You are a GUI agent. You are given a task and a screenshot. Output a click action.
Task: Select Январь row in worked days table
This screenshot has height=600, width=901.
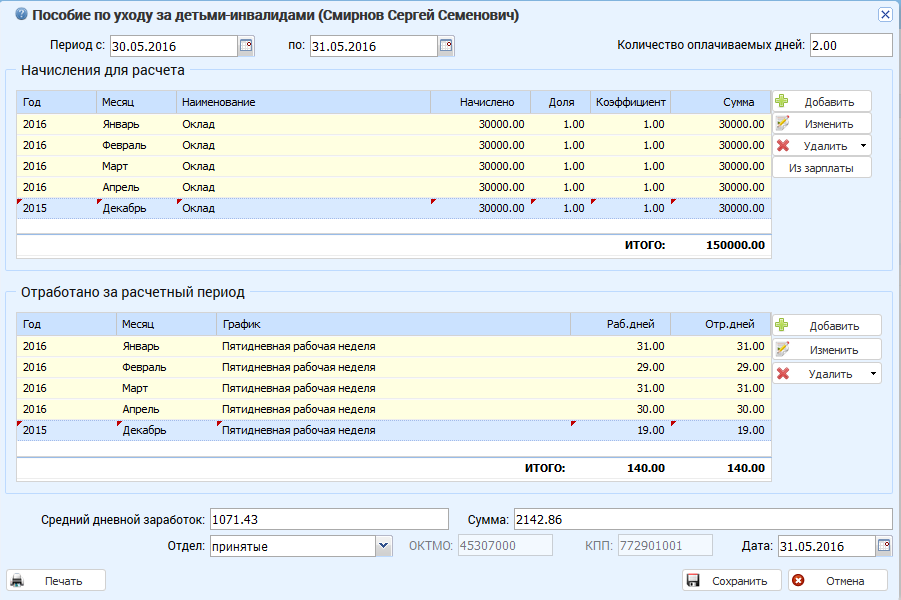point(394,346)
